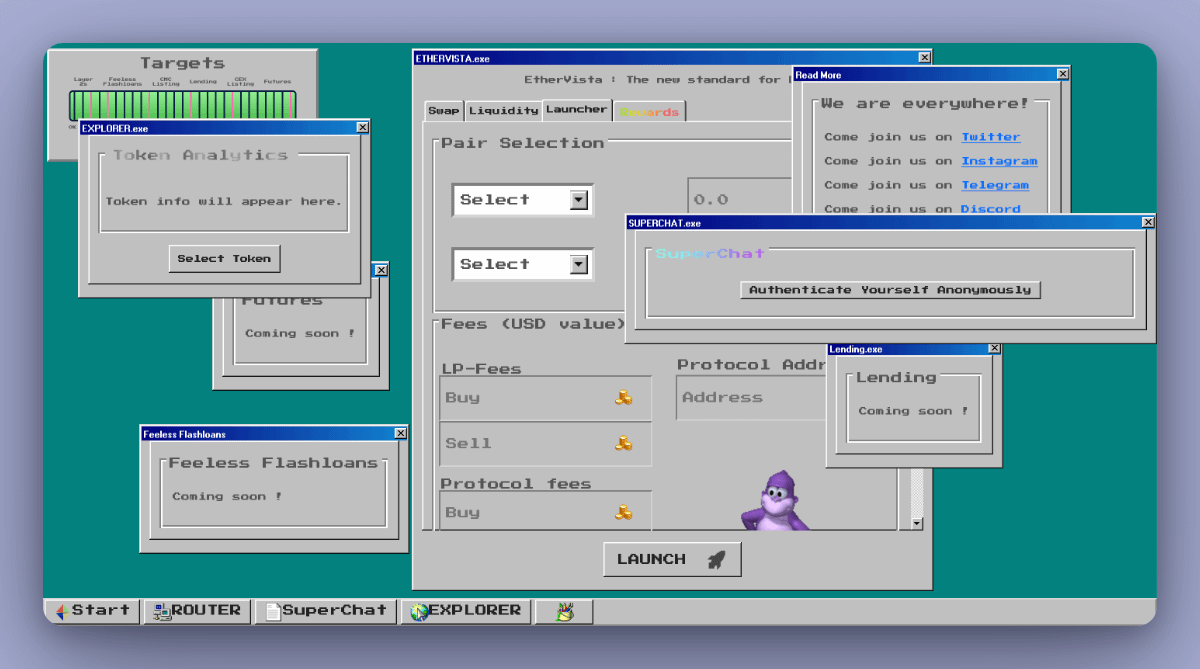Click 'Token info will appear here.' text

tap(224, 201)
